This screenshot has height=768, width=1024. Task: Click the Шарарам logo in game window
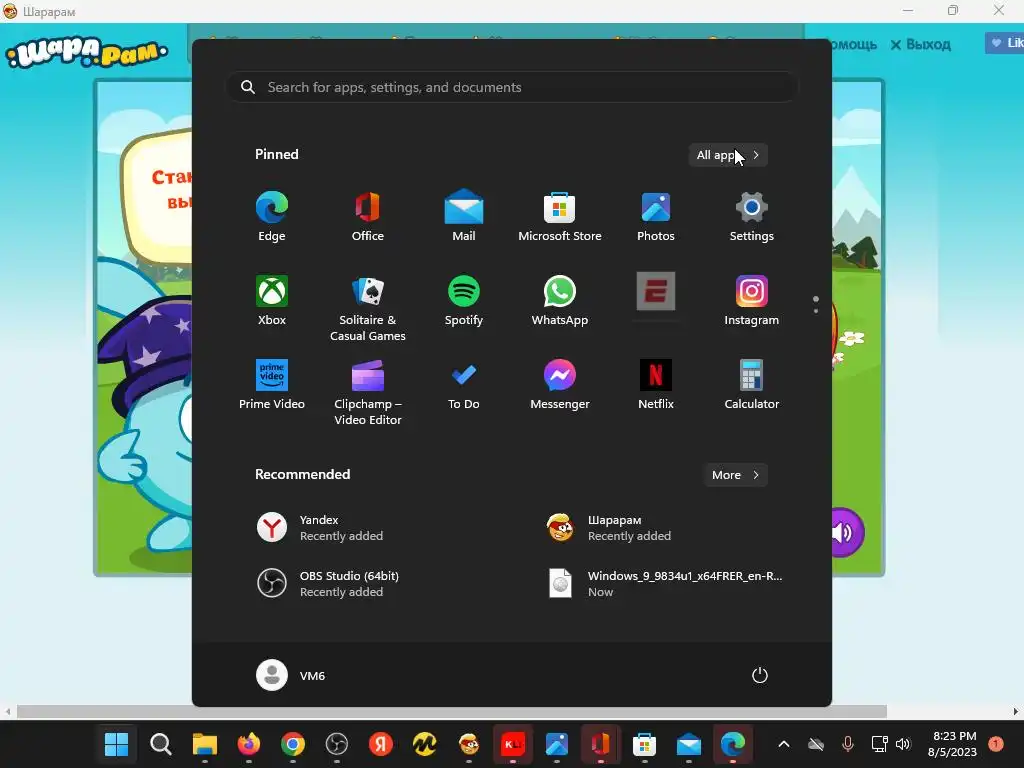click(86, 53)
